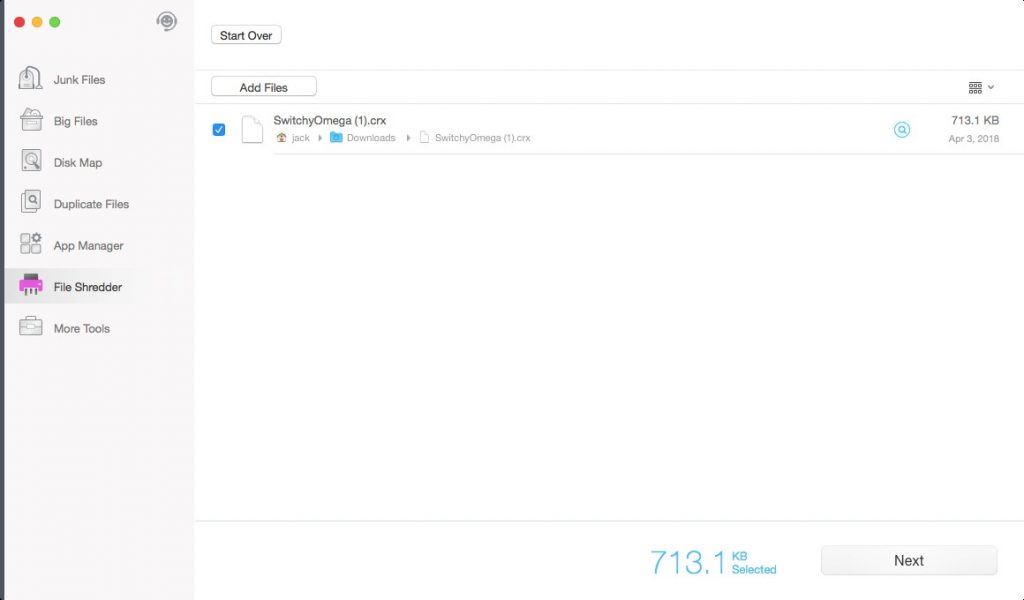This screenshot has width=1024, height=600.
Task: Open the support face icon at top
Action: [167, 21]
